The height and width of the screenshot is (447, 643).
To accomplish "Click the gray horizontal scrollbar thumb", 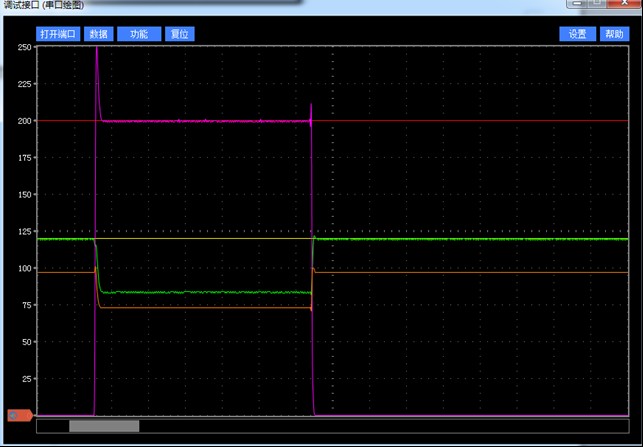I will 104,426.
